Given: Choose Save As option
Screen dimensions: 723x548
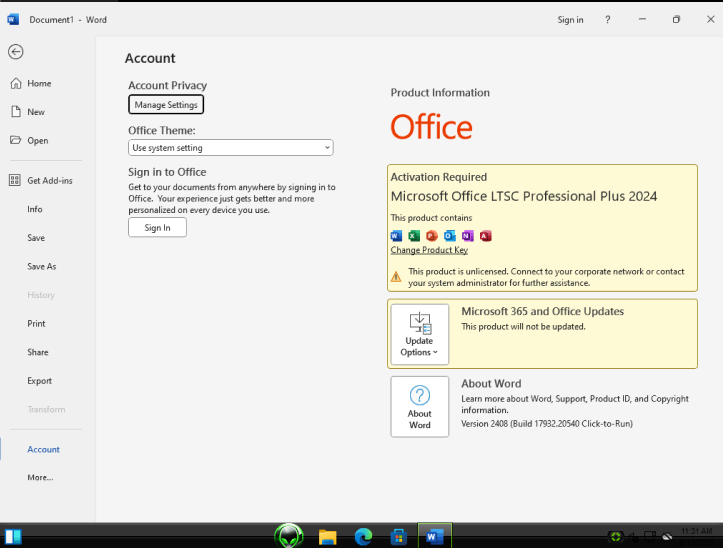Looking at the screenshot, I should pos(41,267).
